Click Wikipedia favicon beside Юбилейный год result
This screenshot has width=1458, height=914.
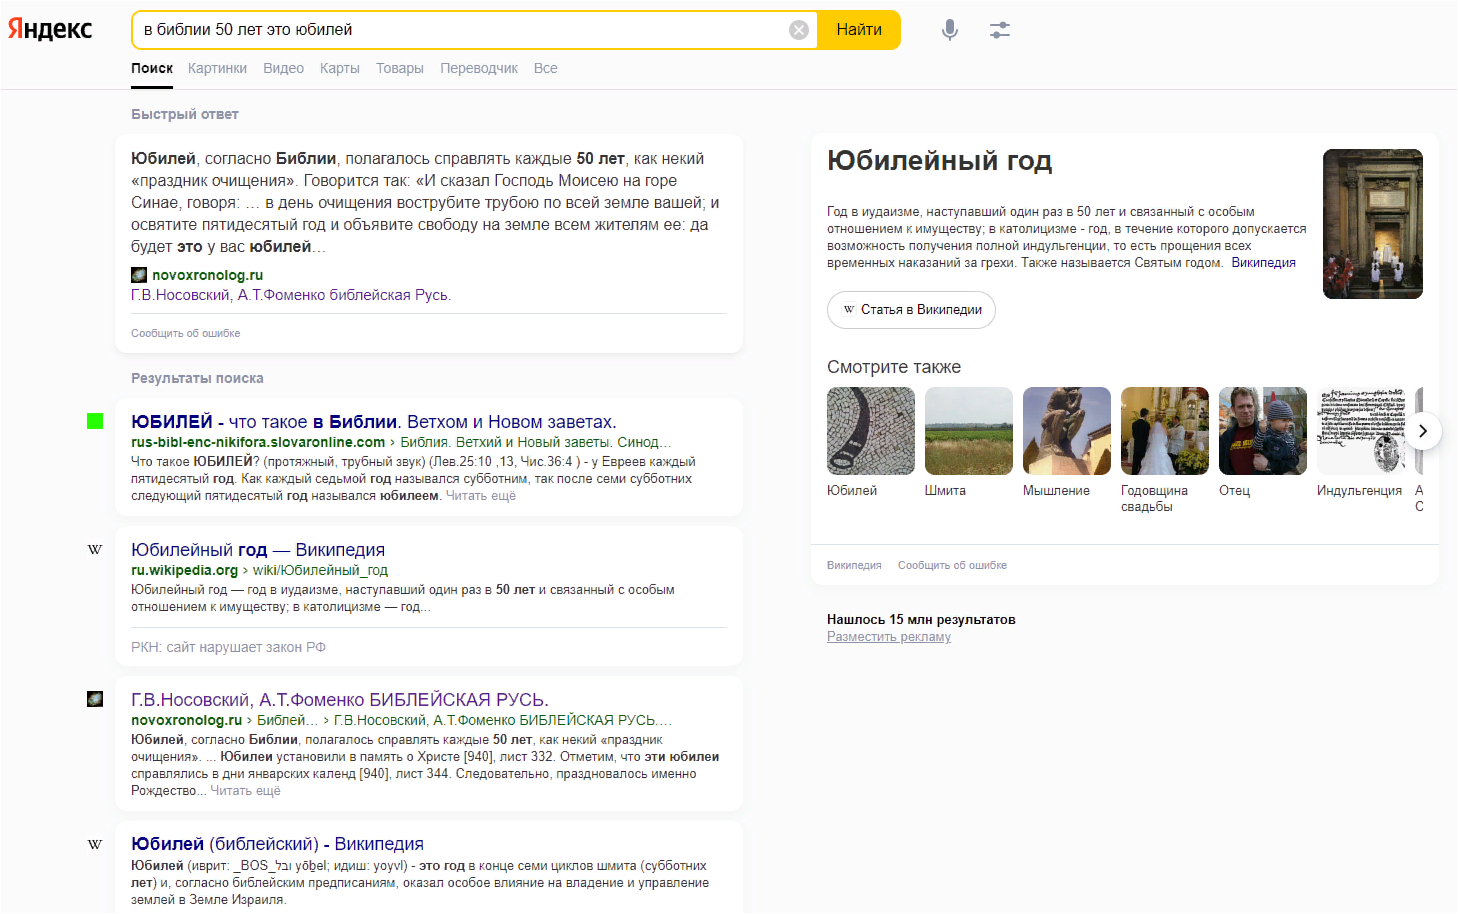pos(95,549)
